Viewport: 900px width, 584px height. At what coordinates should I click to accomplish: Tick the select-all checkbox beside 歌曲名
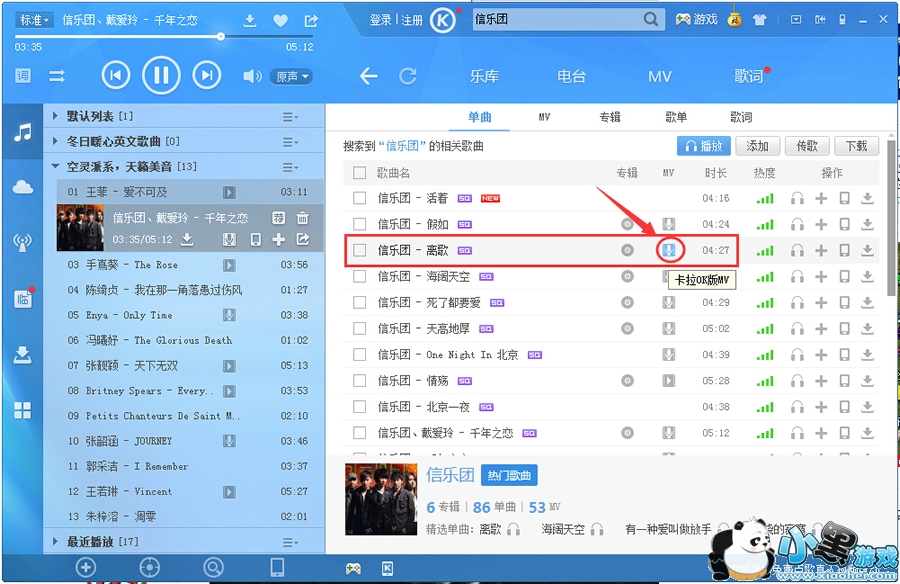[x=360, y=172]
